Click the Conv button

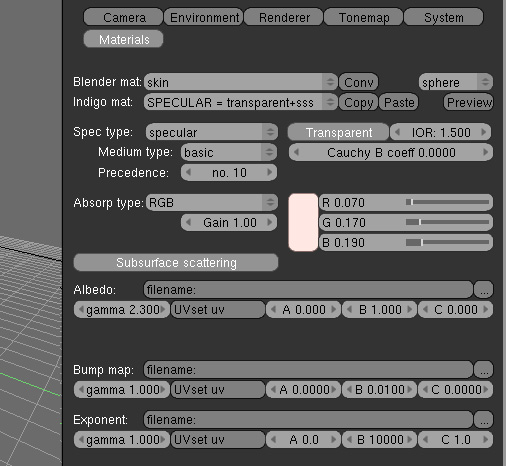point(358,82)
